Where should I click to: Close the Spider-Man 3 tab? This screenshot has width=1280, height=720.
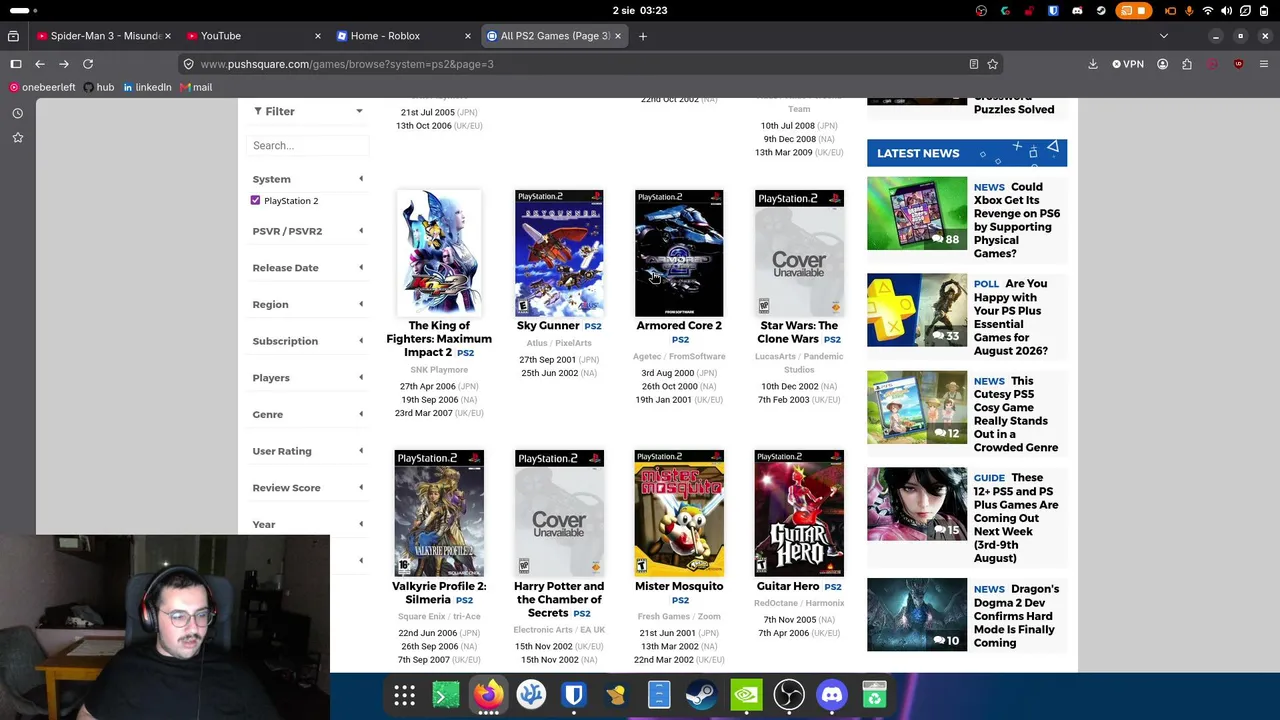[168, 36]
